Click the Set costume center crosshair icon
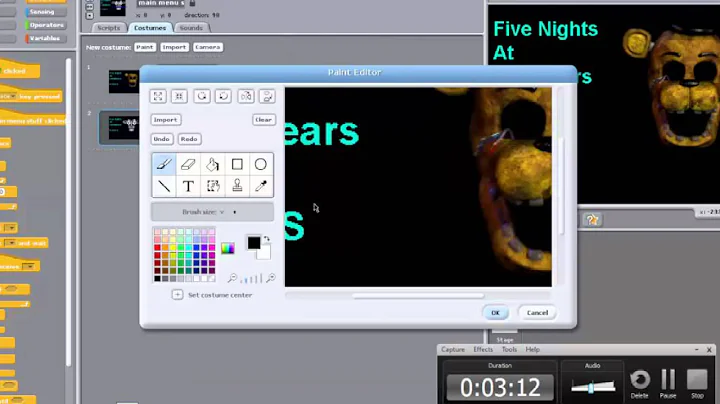 tap(177, 295)
